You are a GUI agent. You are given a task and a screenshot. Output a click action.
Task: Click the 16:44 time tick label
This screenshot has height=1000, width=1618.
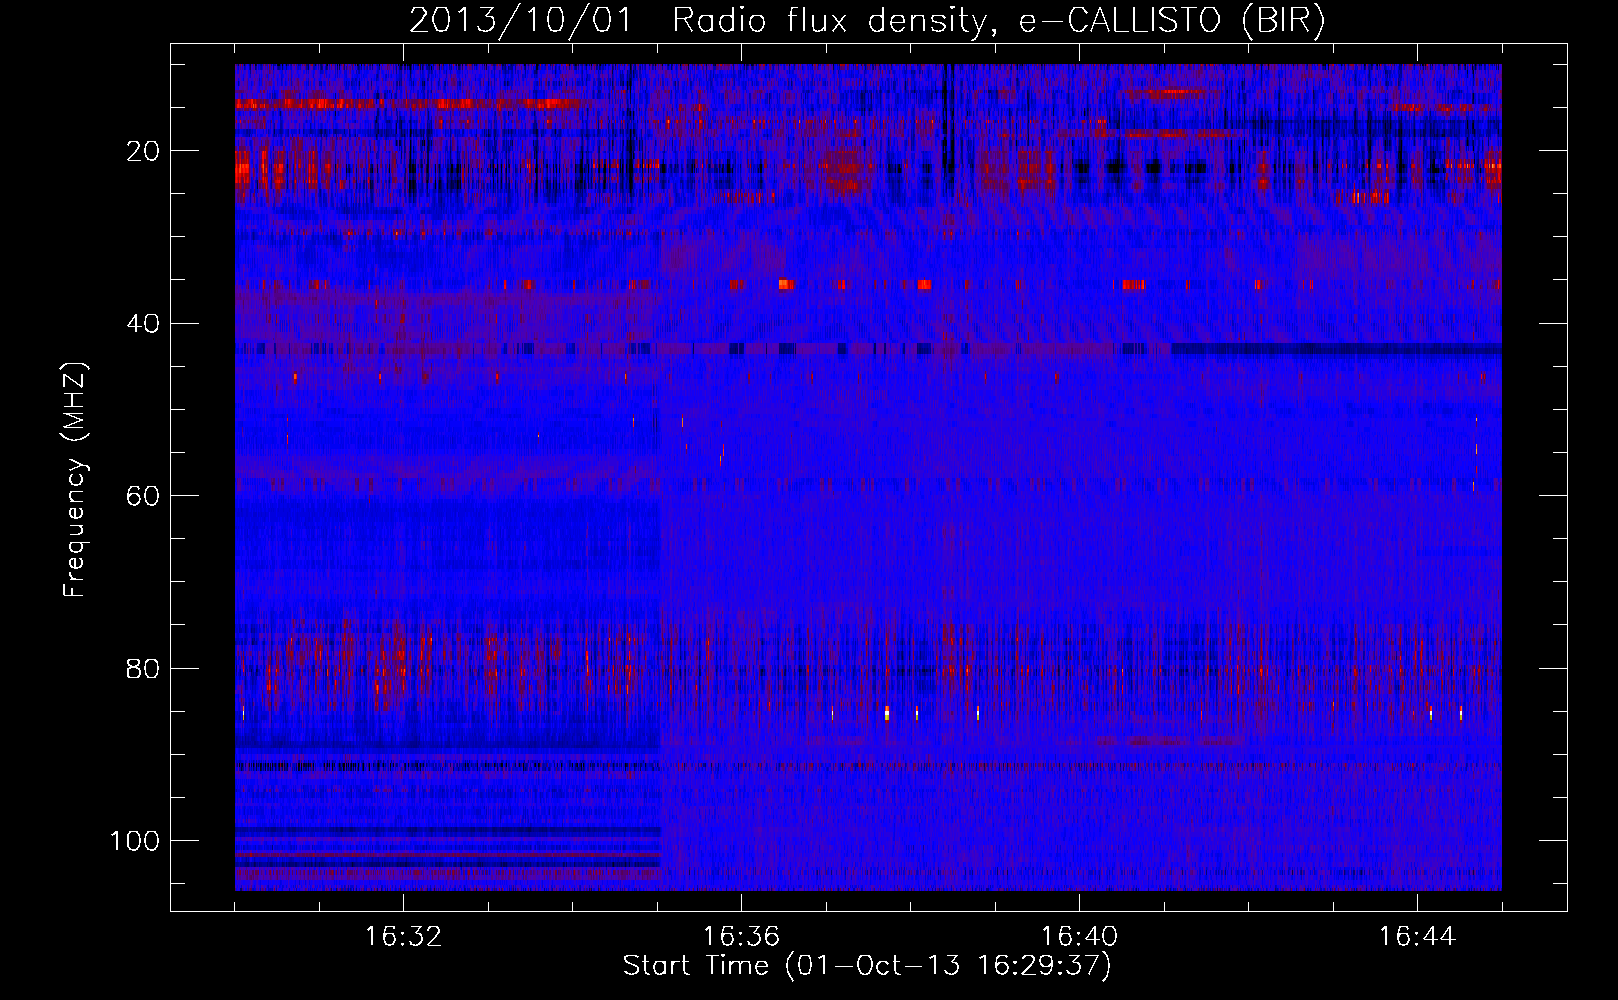tap(1417, 937)
